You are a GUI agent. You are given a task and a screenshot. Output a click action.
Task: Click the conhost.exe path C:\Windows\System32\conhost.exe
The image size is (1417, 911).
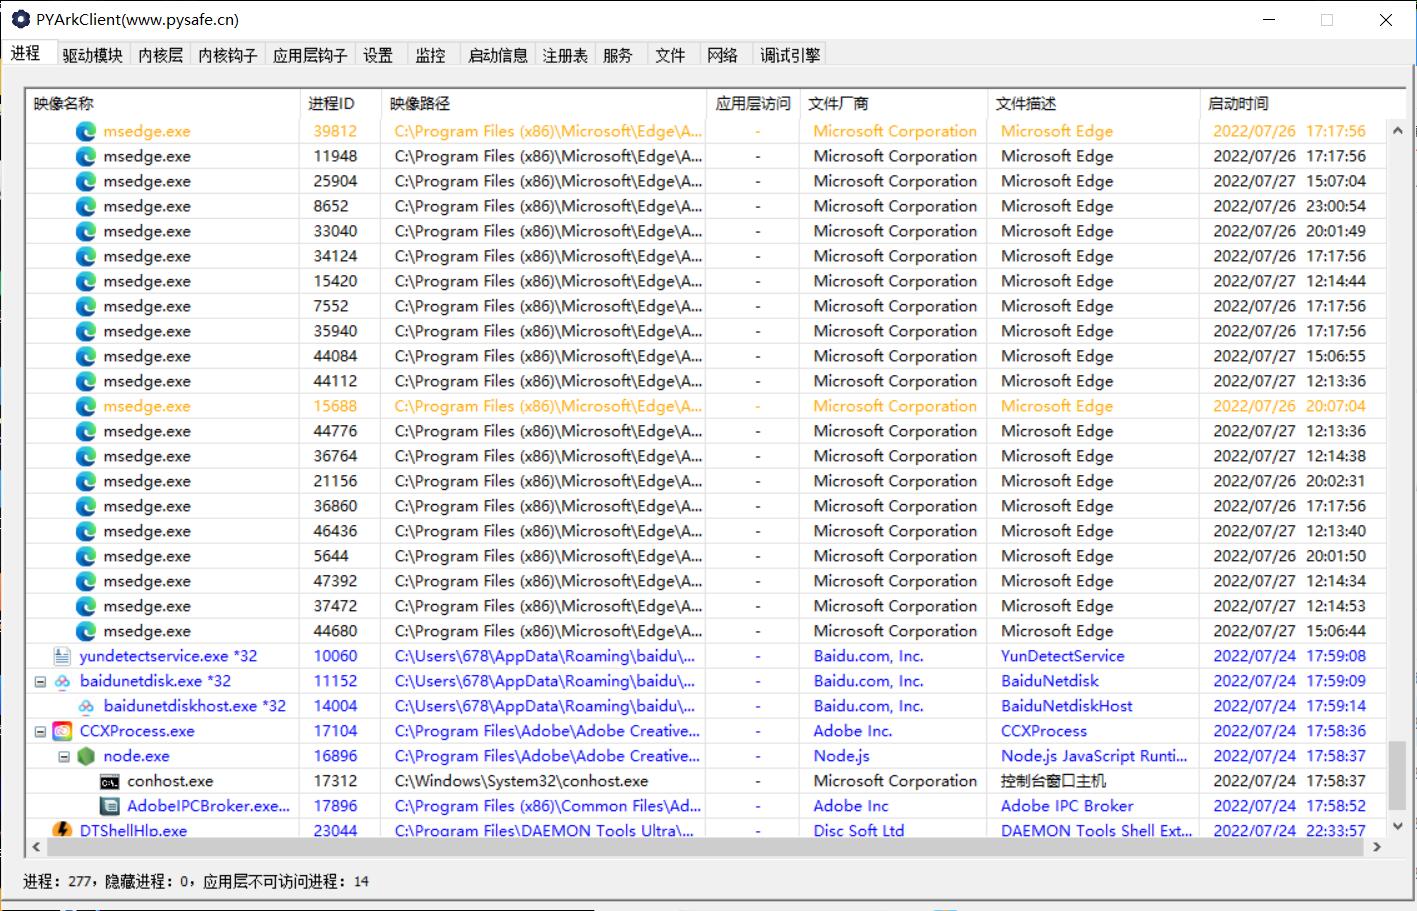[x=521, y=781]
